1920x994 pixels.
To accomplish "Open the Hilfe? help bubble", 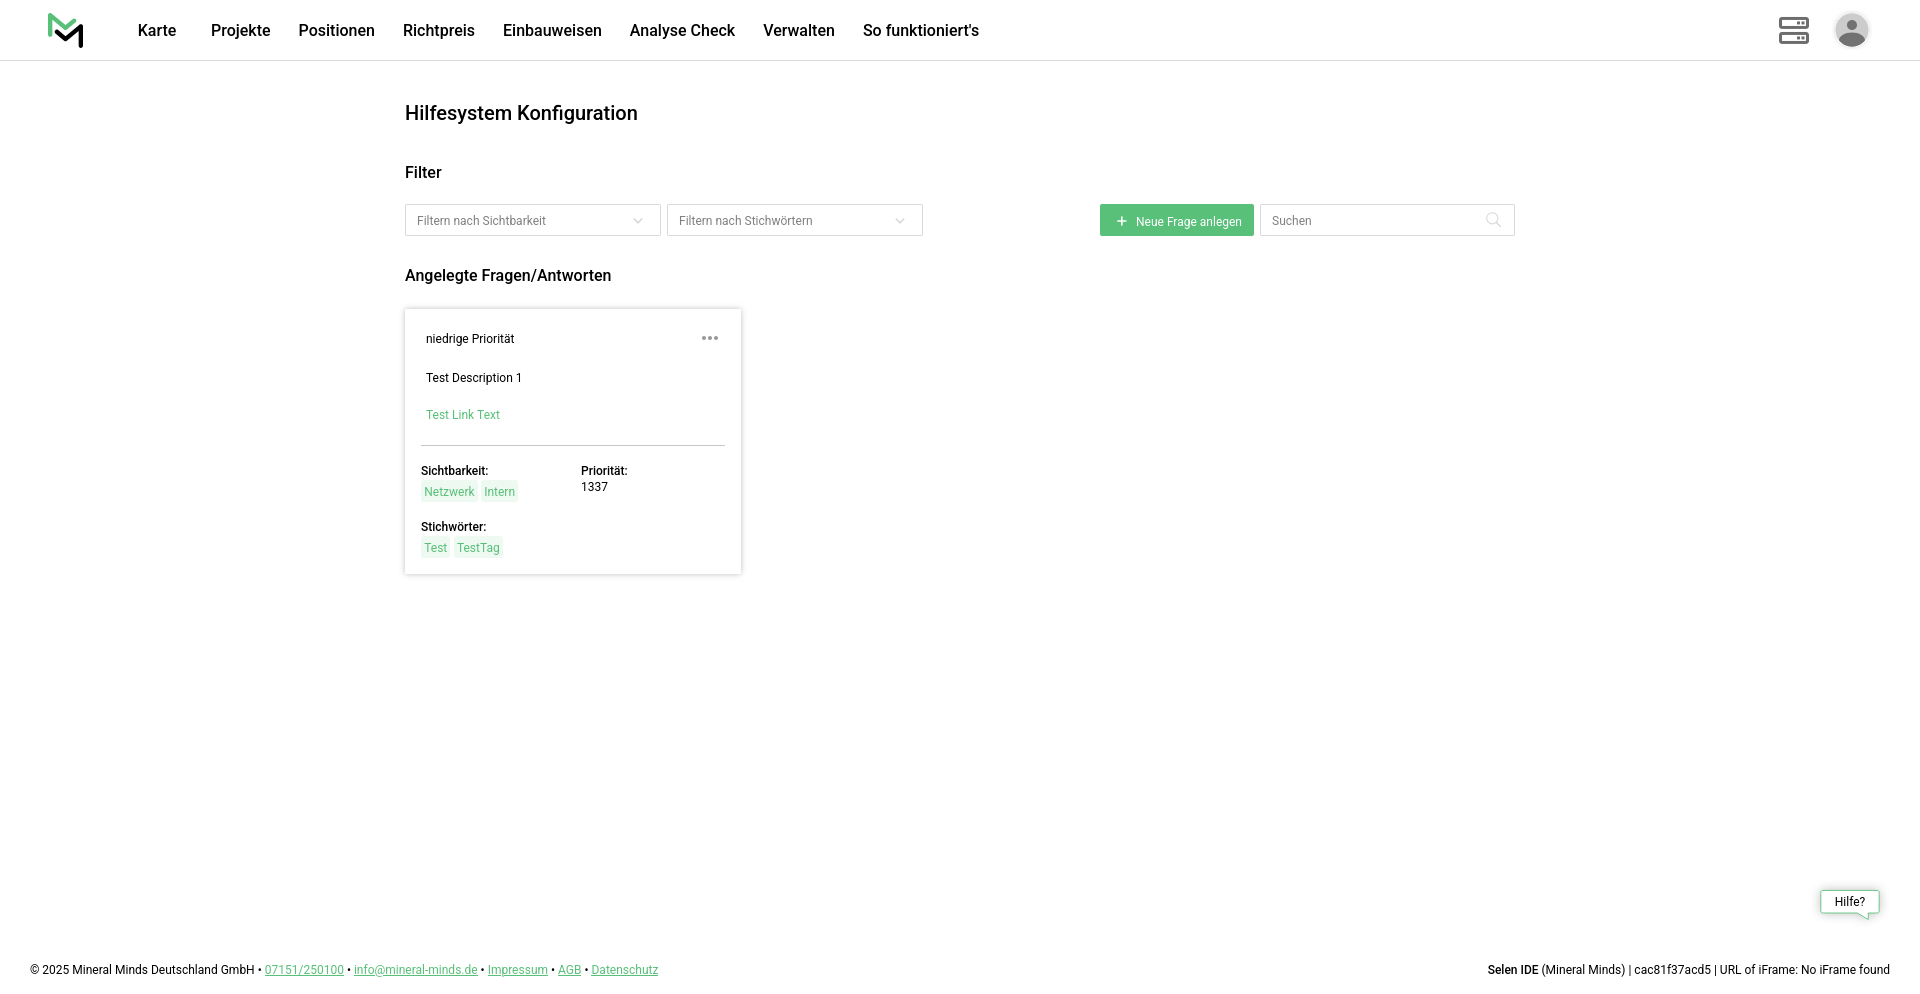I will [x=1849, y=902].
